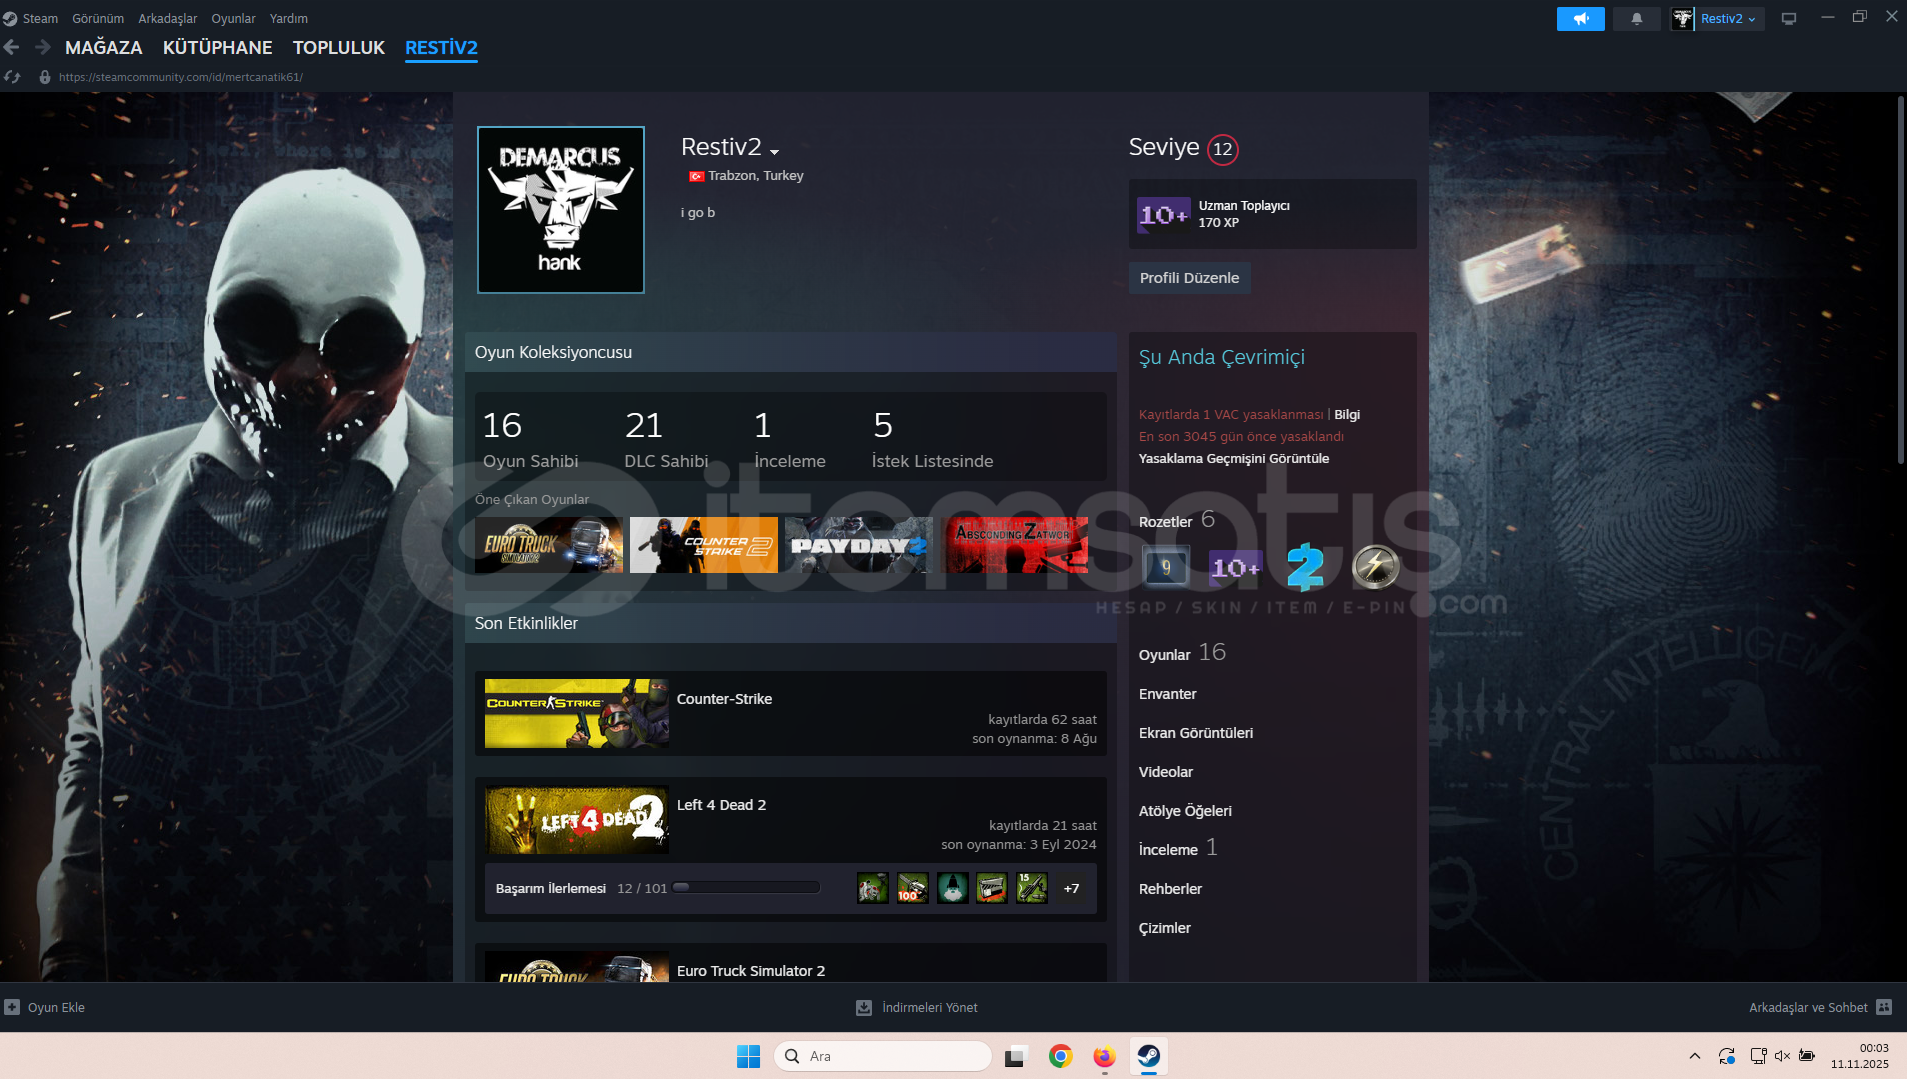Open the Videolar link
The image size is (1907, 1079).
1166,772
